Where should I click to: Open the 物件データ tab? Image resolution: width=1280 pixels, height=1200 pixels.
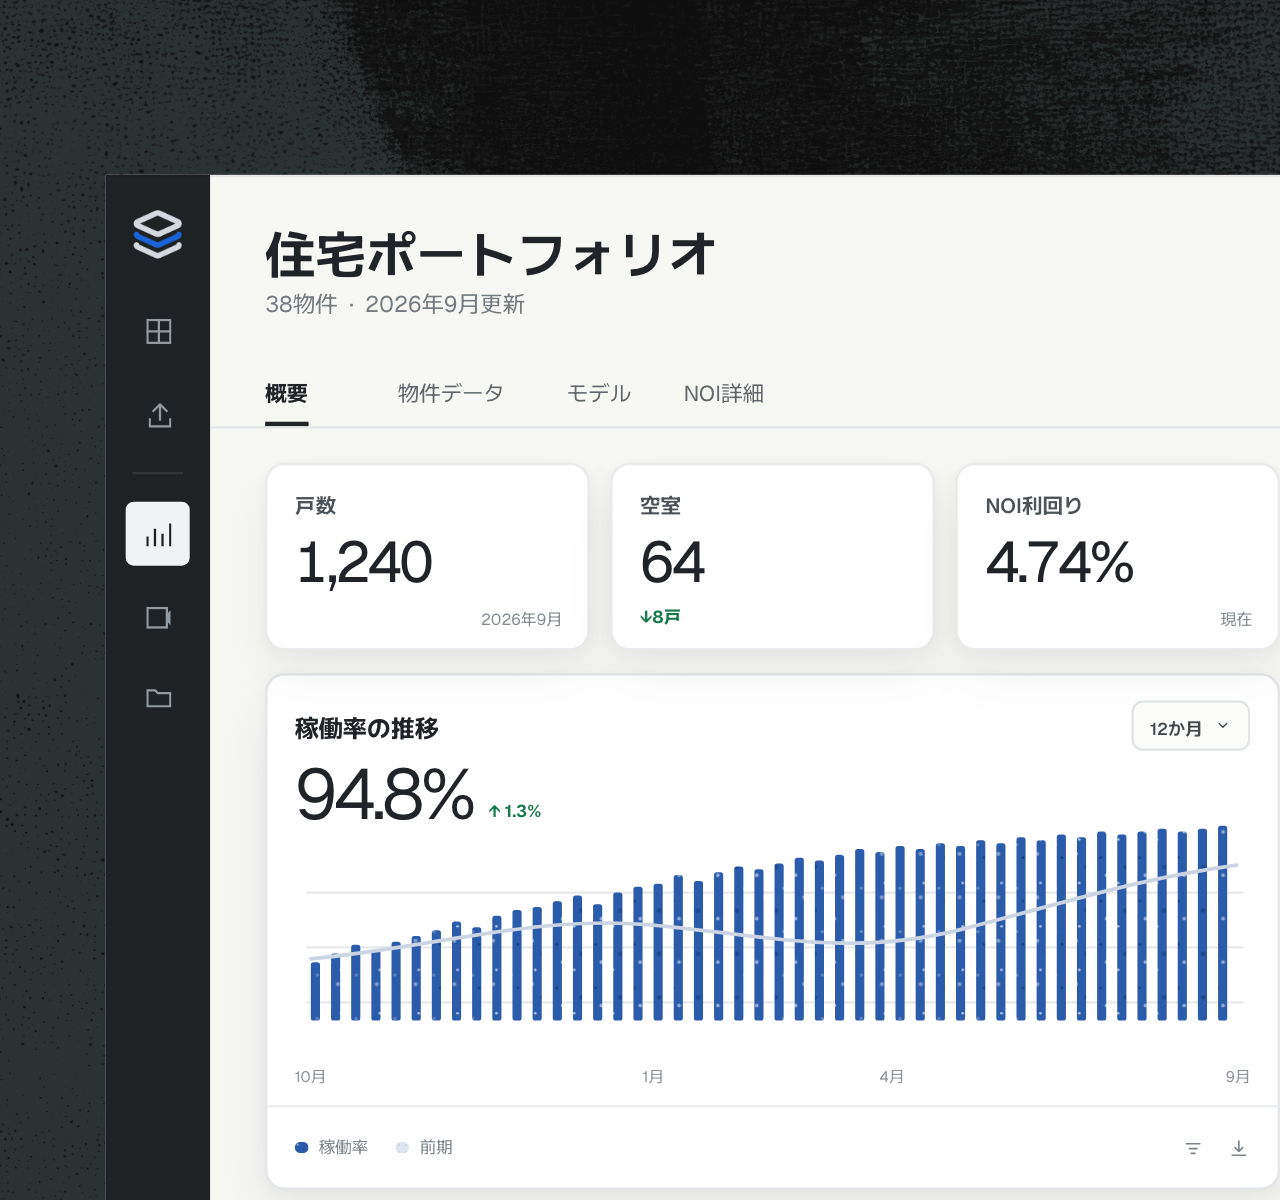point(450,394)
